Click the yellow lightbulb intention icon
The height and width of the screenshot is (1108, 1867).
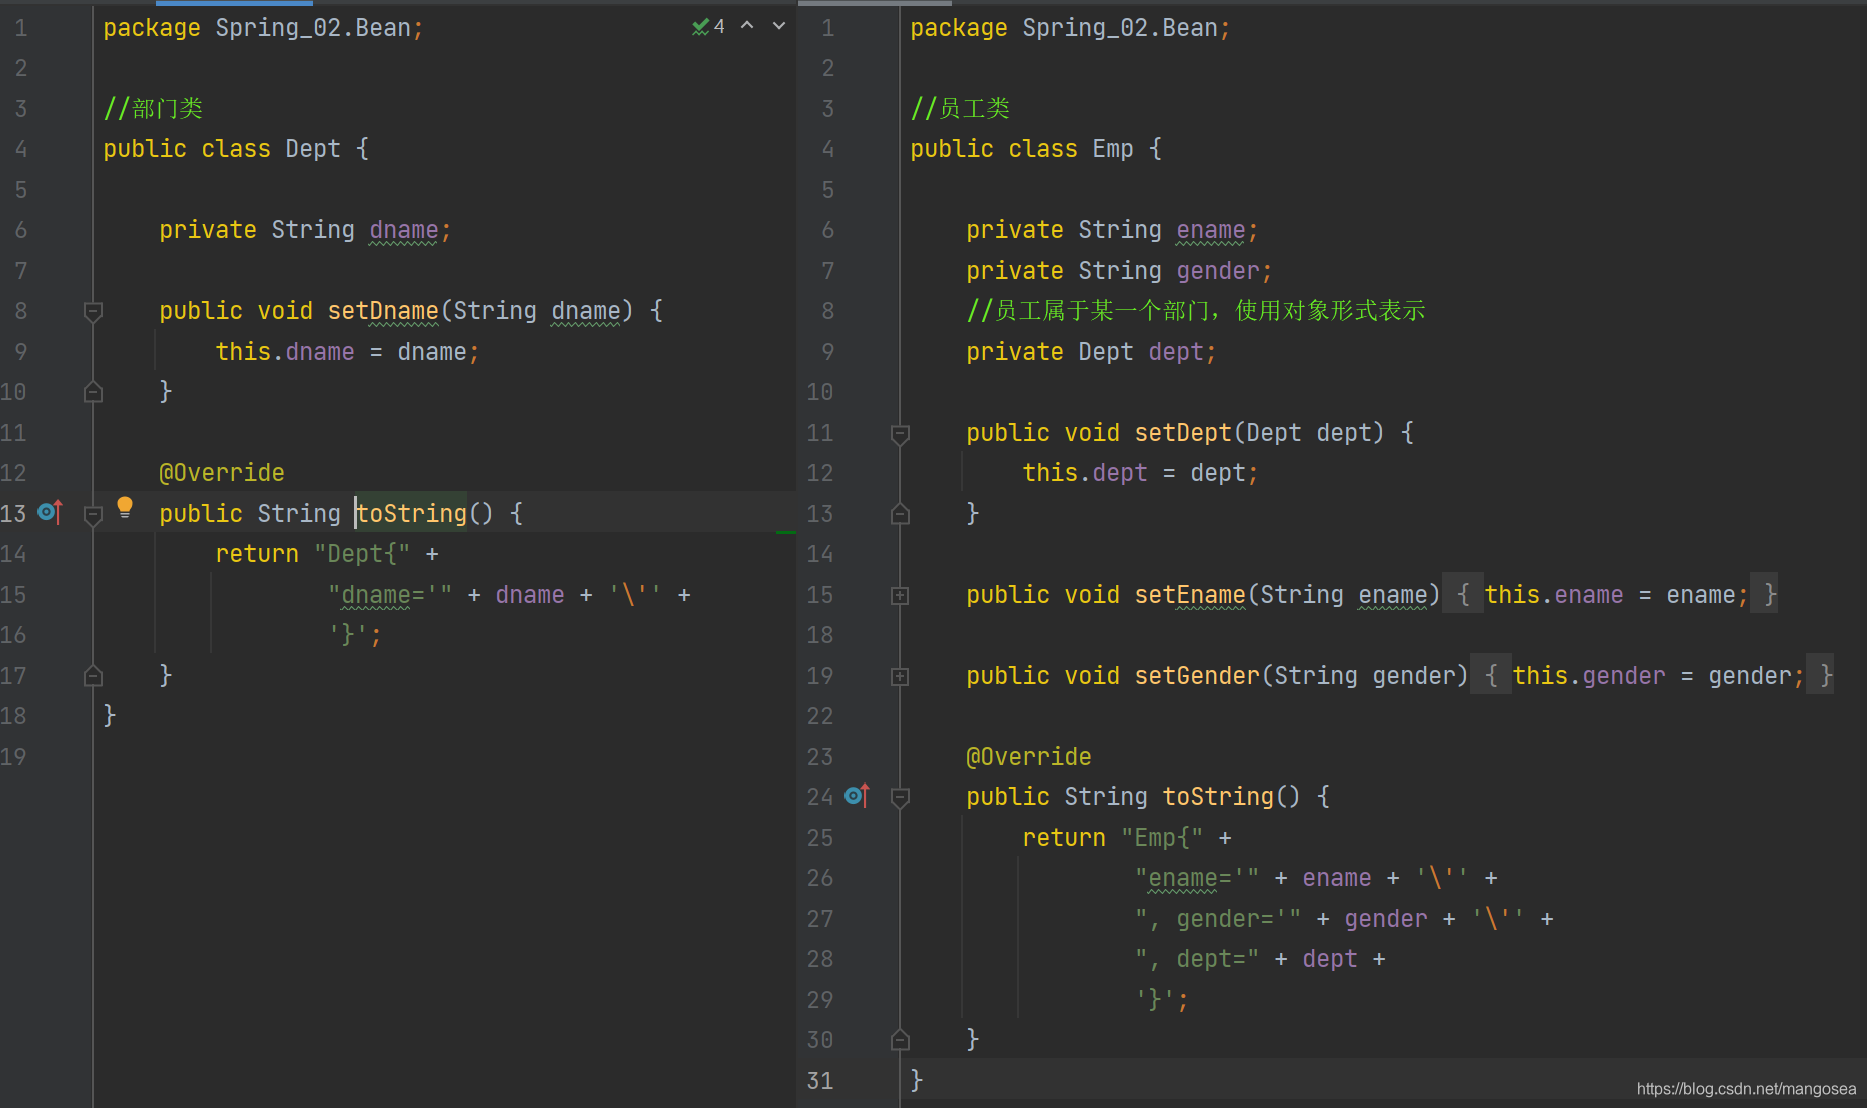point(125,508)
